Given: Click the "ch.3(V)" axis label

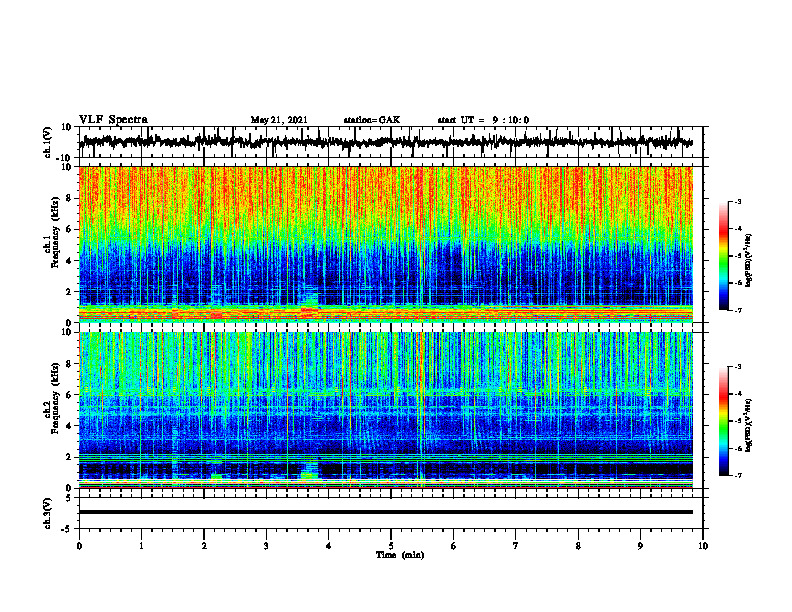Looking at the screenshot, I should tap(48, 513).
